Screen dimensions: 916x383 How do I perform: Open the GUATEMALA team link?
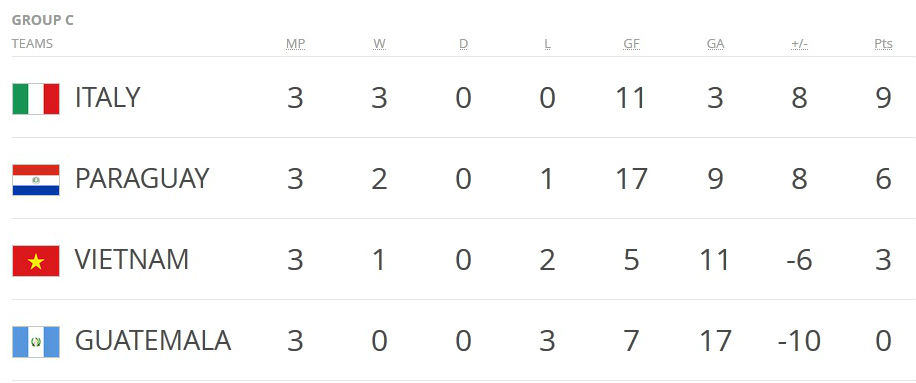click(x=153, y=341)
